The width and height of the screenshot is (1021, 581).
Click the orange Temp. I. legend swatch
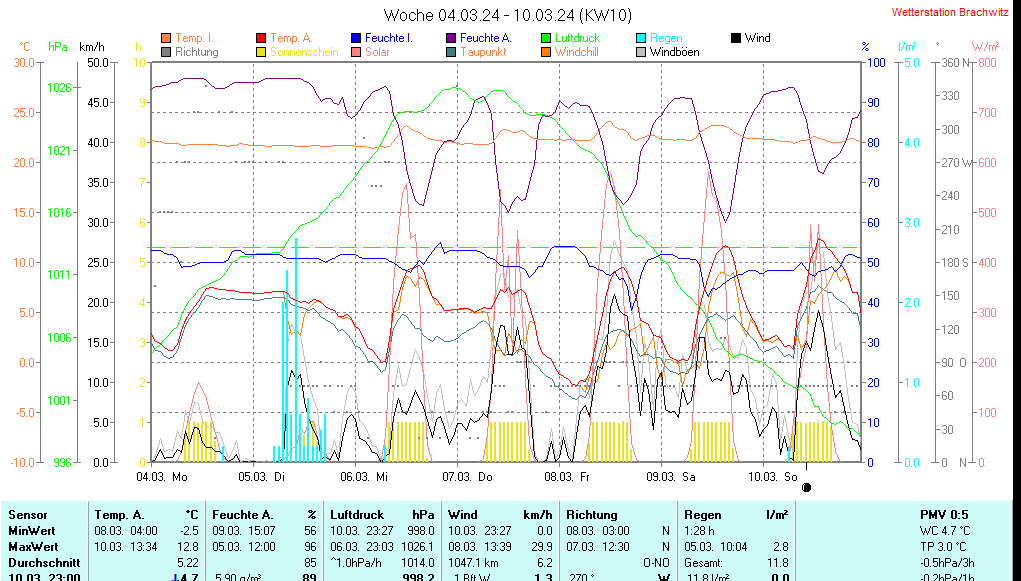click(x=166, y=38)
